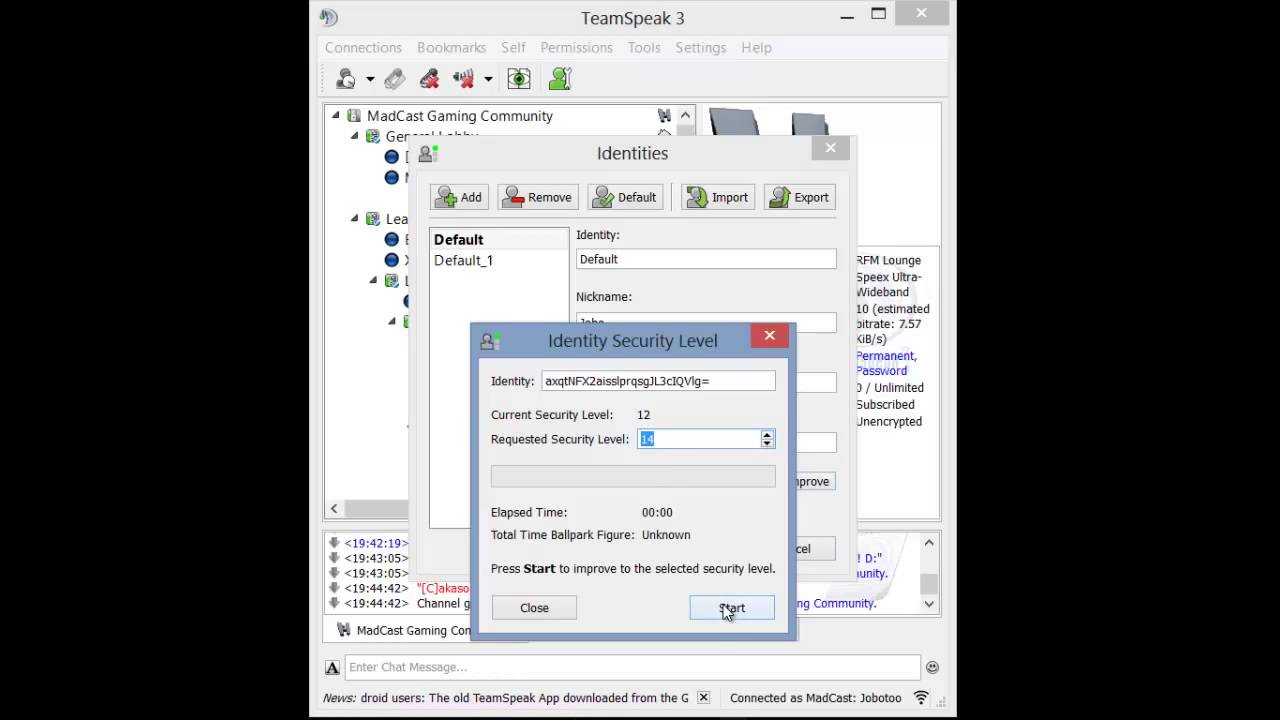The height and width of the screenshot is (720, 1280).
Task: Open the Tools menu
Action: click(644, 47)
